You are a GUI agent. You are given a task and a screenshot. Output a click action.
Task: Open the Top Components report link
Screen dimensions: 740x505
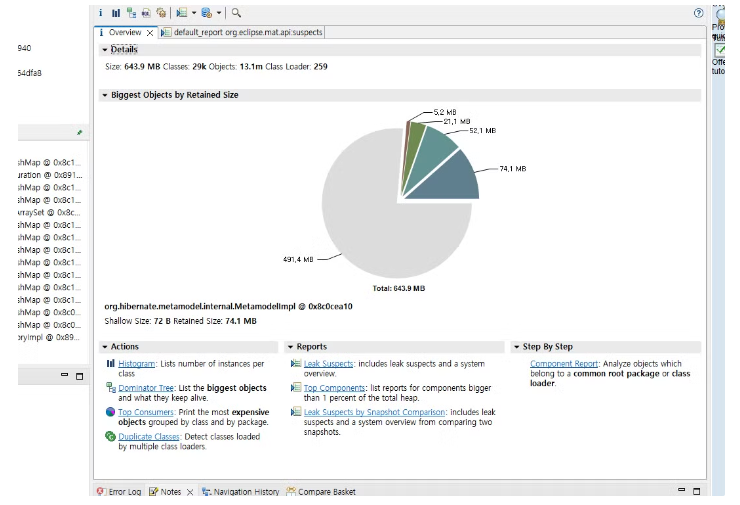coord(334,387)
